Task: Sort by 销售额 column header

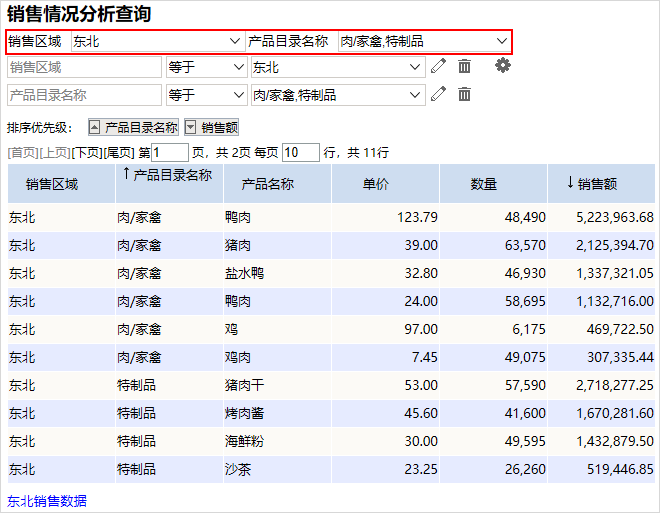Action: pyautogui.click(x=601, y=184)
